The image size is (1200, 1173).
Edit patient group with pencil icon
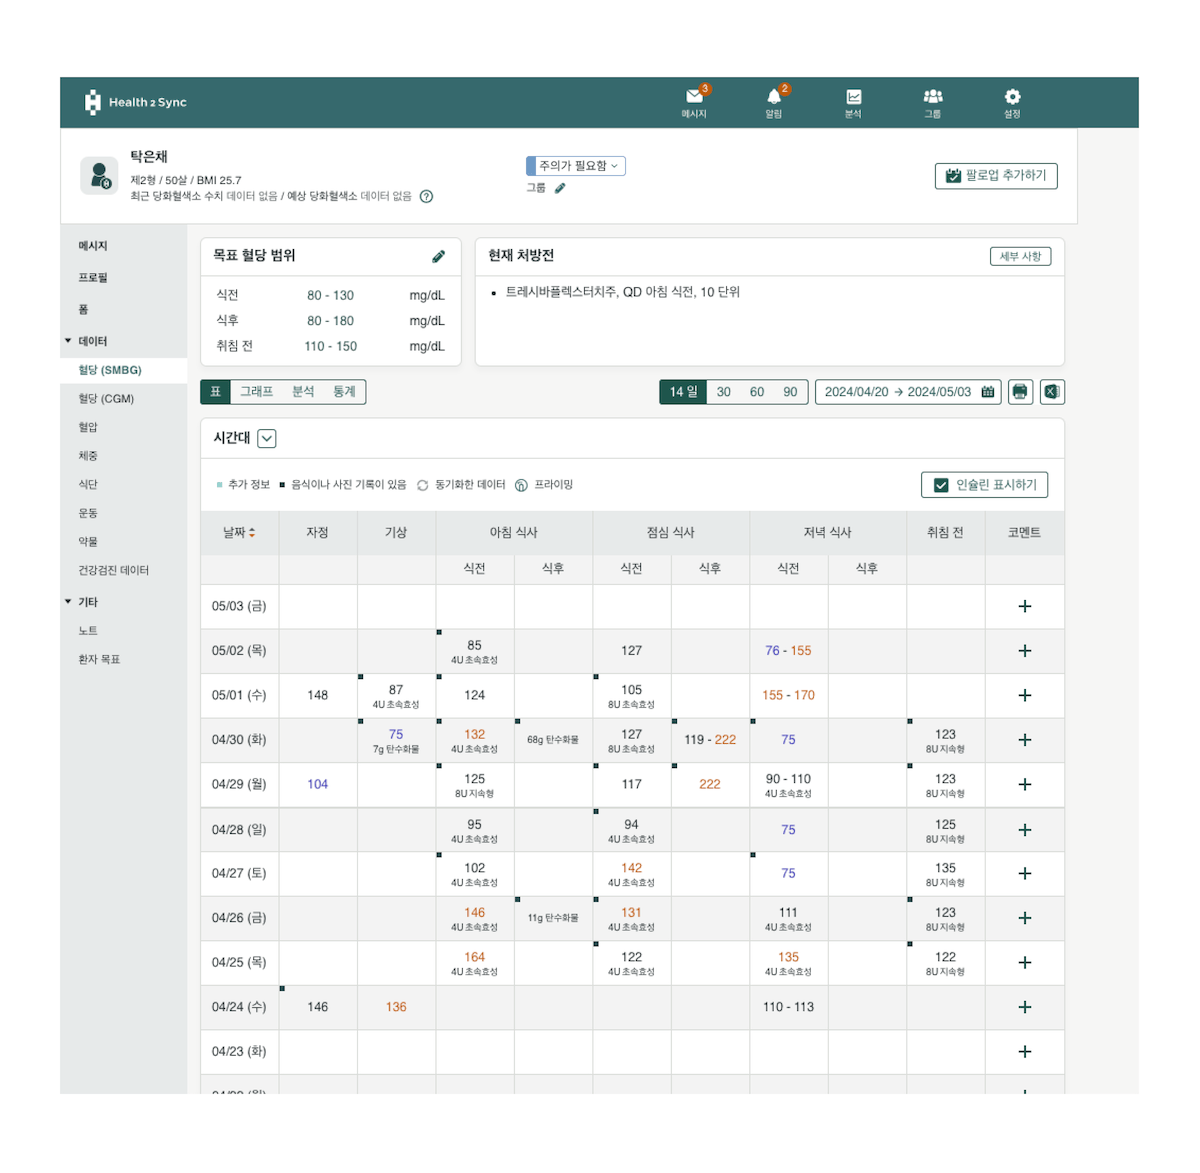click(x=560, y=188)
